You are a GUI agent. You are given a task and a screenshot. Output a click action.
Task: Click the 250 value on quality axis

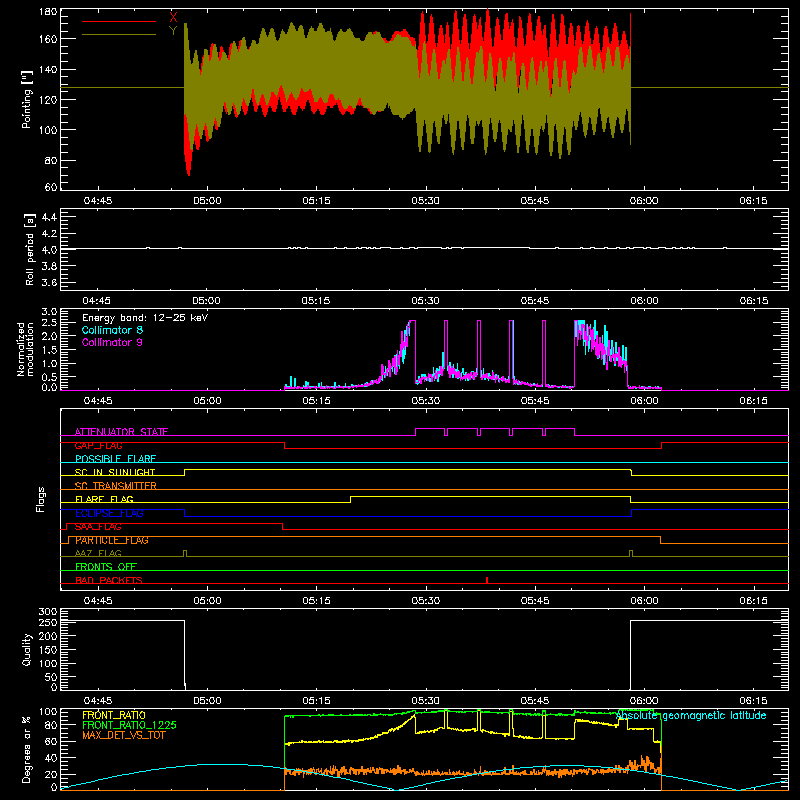click(x=48, y=622)
